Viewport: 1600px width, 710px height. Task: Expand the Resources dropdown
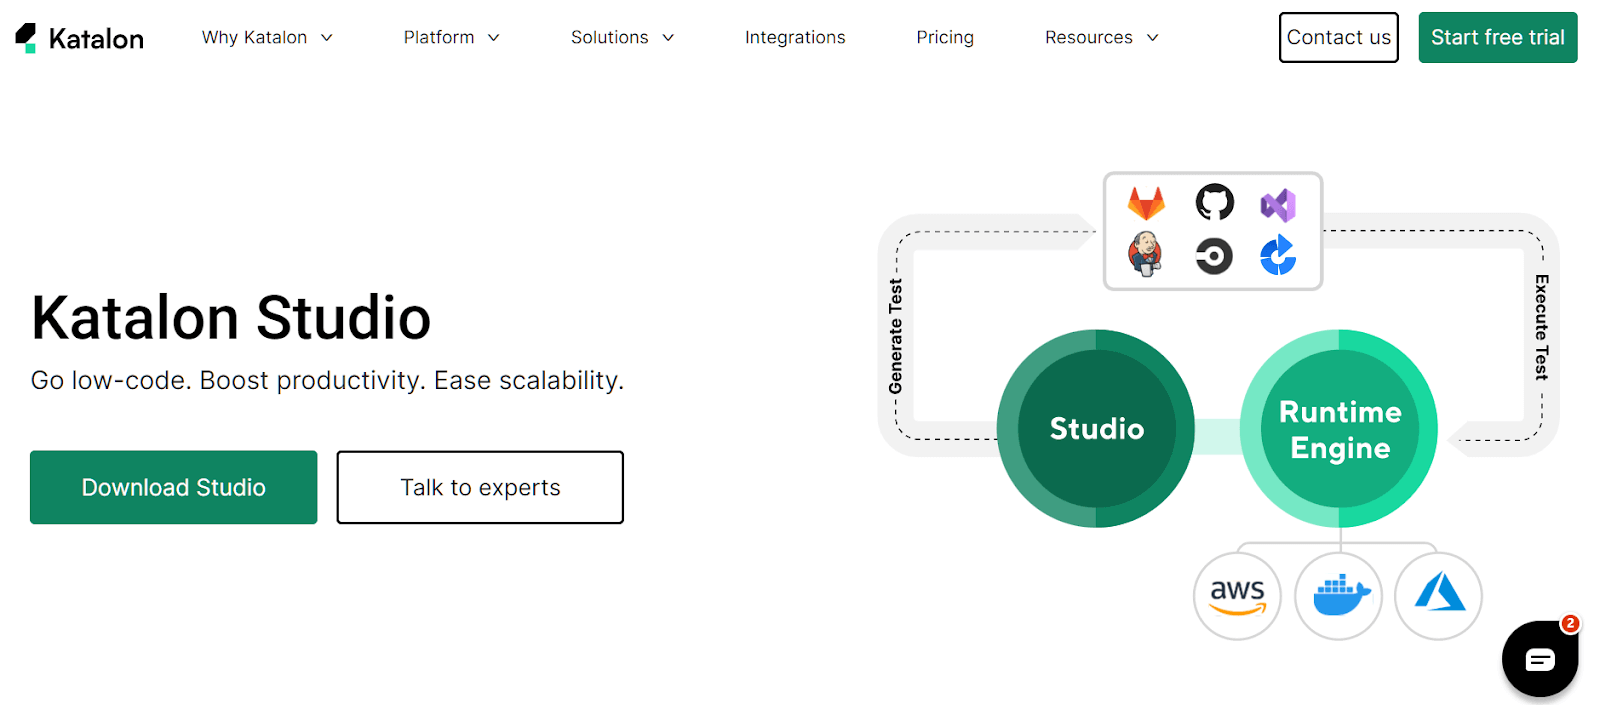click(1101, 38)
